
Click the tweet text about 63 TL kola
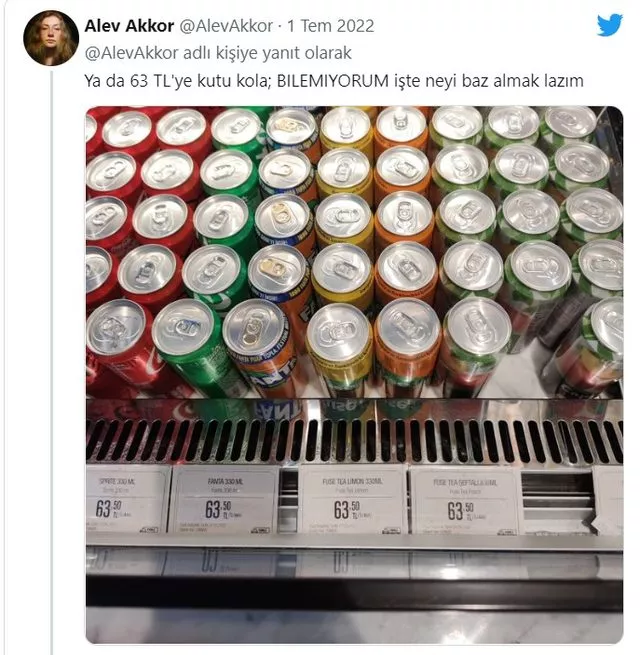click(x=334, y=81)
